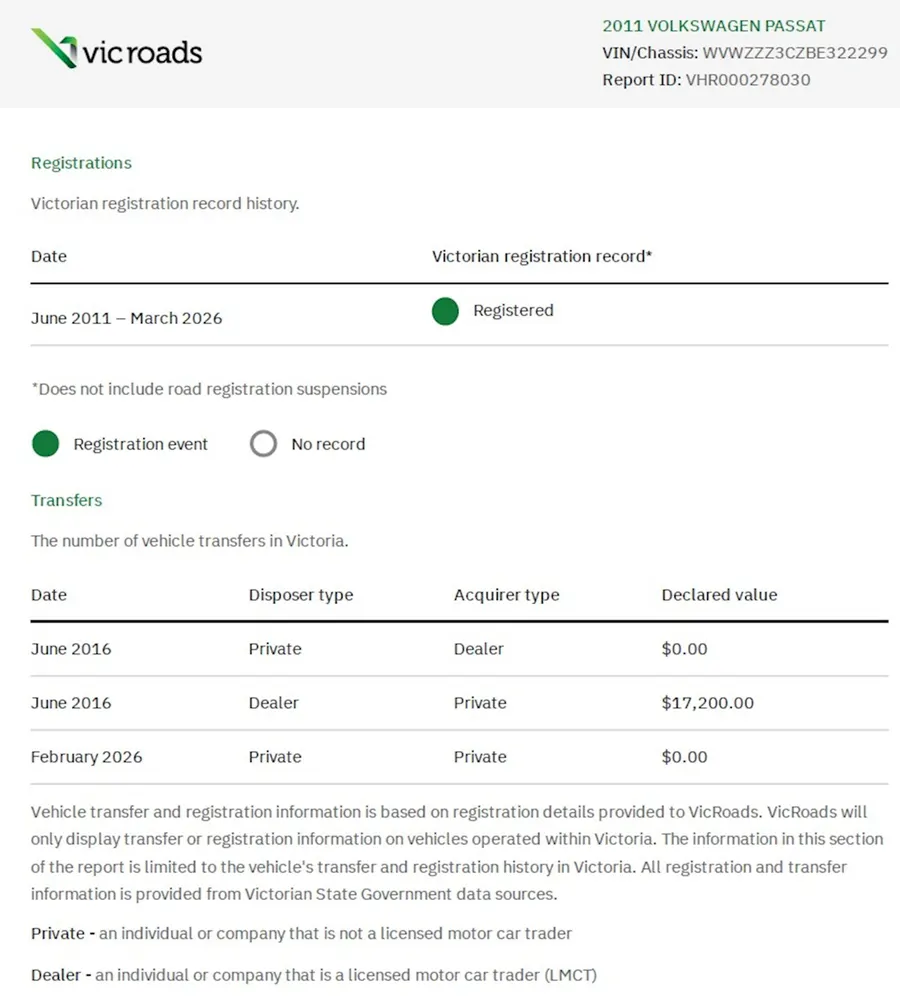The height and width of the screenshot is (1001, 900).
Task: Click the Report ID VHR000278030
Action: coord(747,80)
